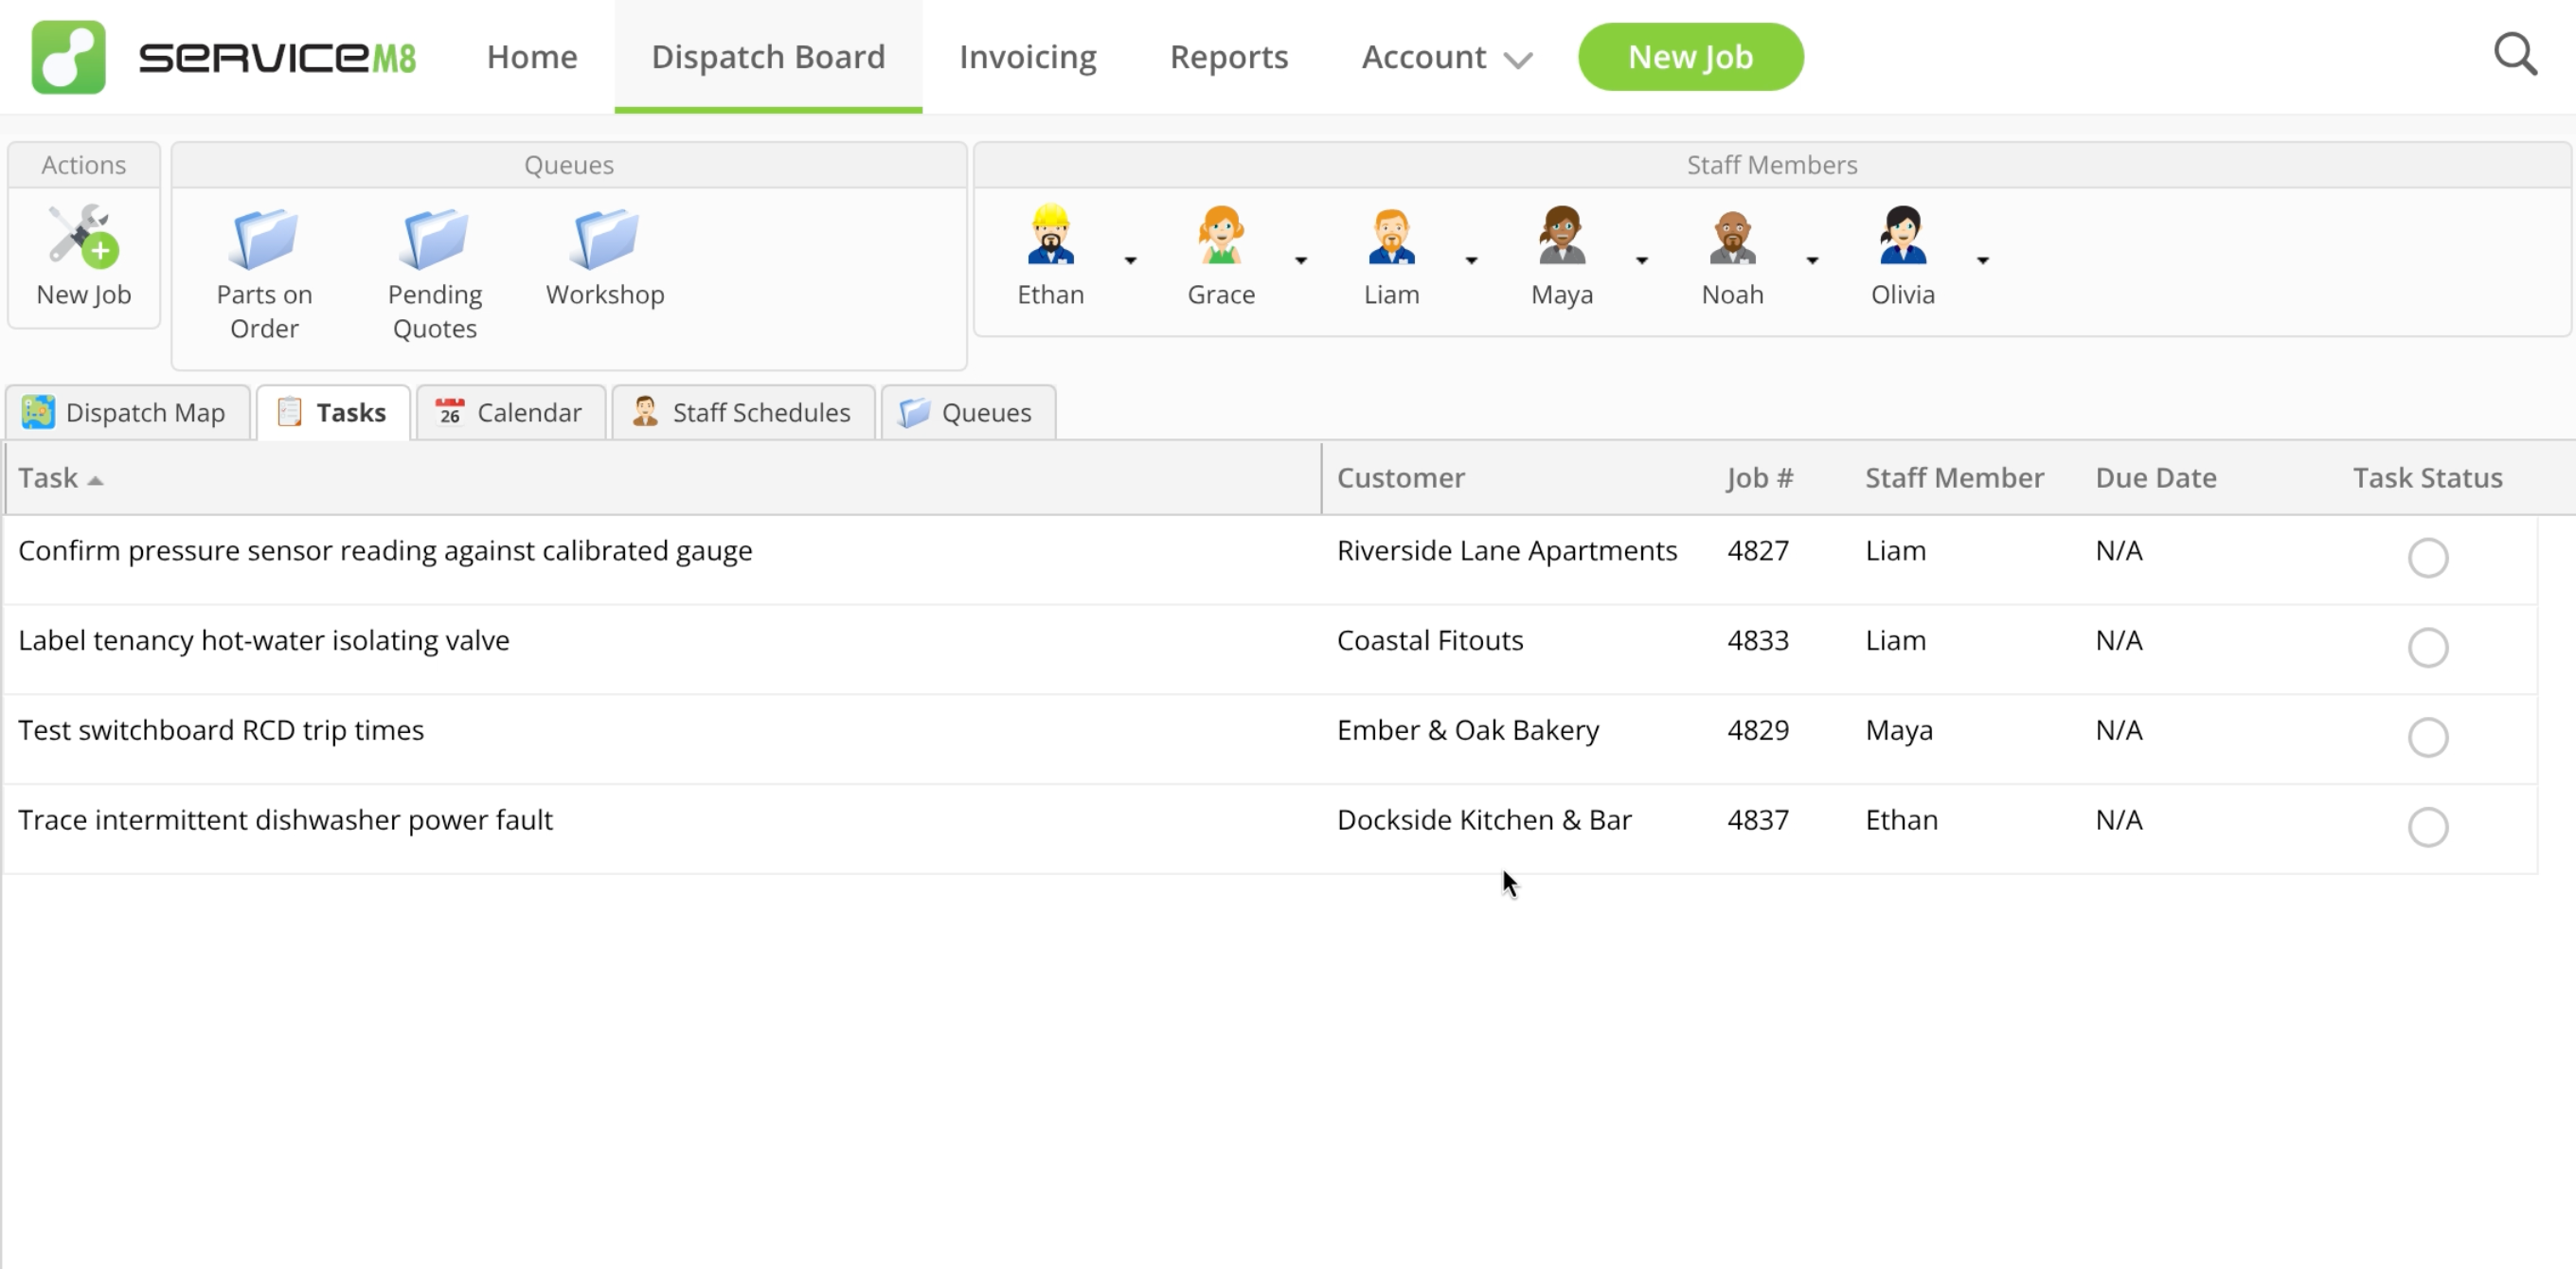The height and width of the screenshot is (1269, 2576).
Task: Mark the Label tenancy valve task complete
Action: pos(2427,648)
